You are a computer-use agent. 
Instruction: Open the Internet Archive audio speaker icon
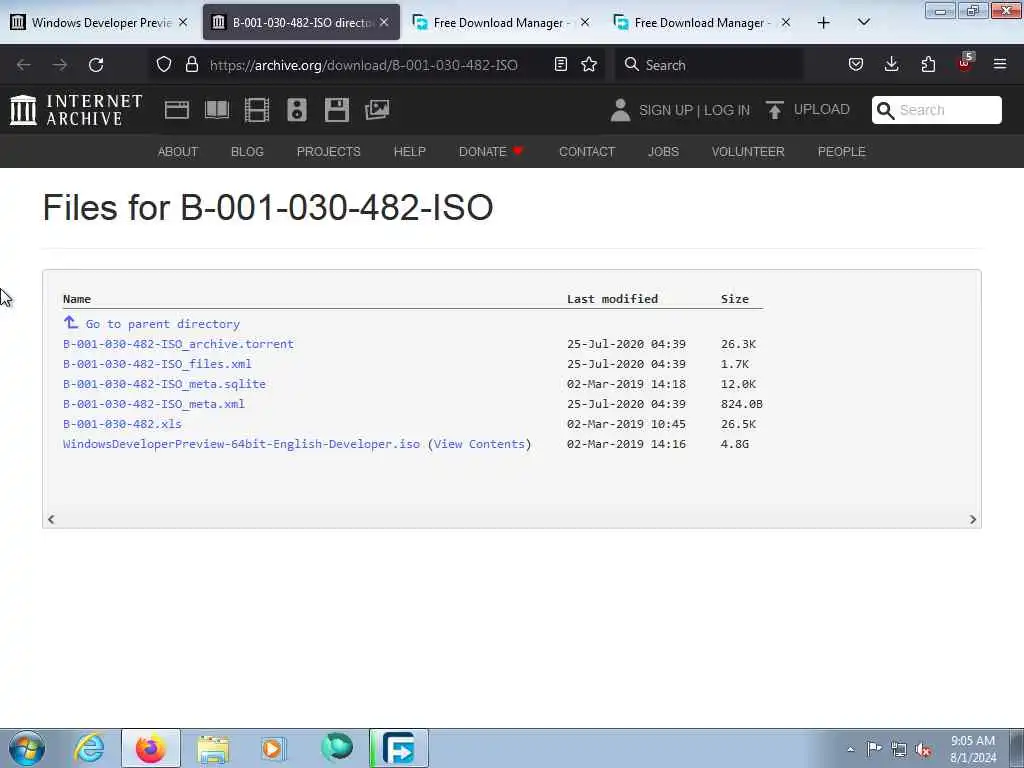coord(296,110)
